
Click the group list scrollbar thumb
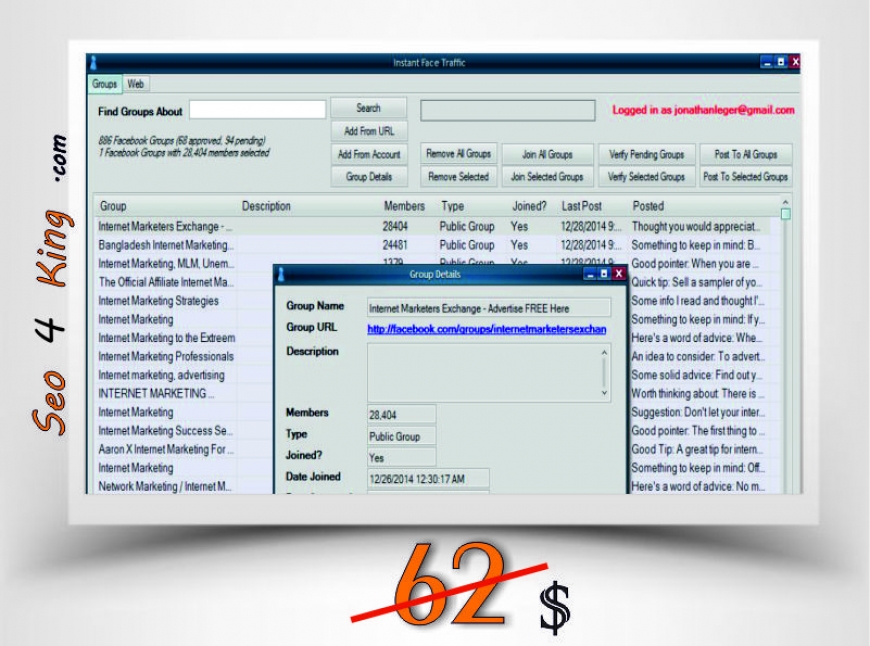(785, 214)
